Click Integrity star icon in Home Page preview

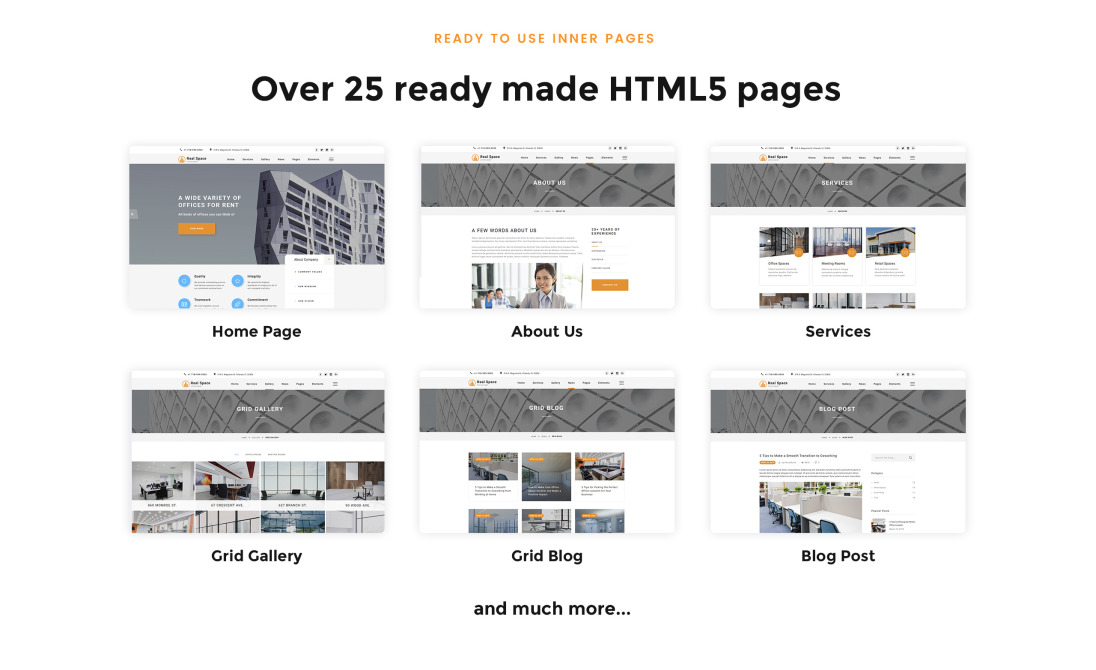pos(238,282)
